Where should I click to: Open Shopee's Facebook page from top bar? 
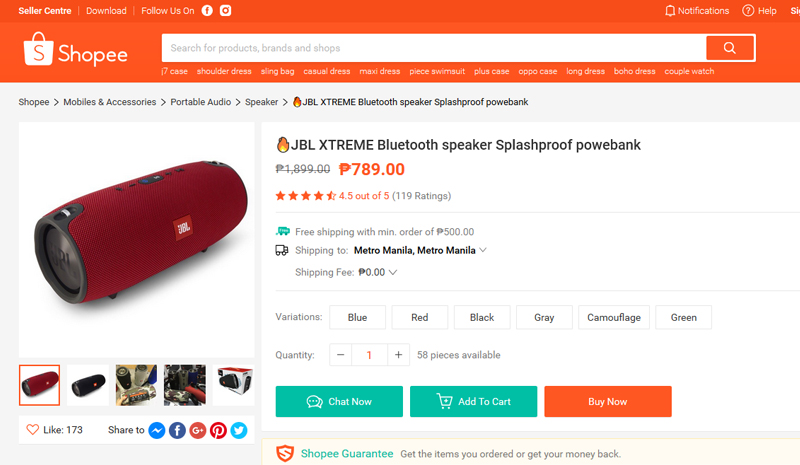(207, 11)
